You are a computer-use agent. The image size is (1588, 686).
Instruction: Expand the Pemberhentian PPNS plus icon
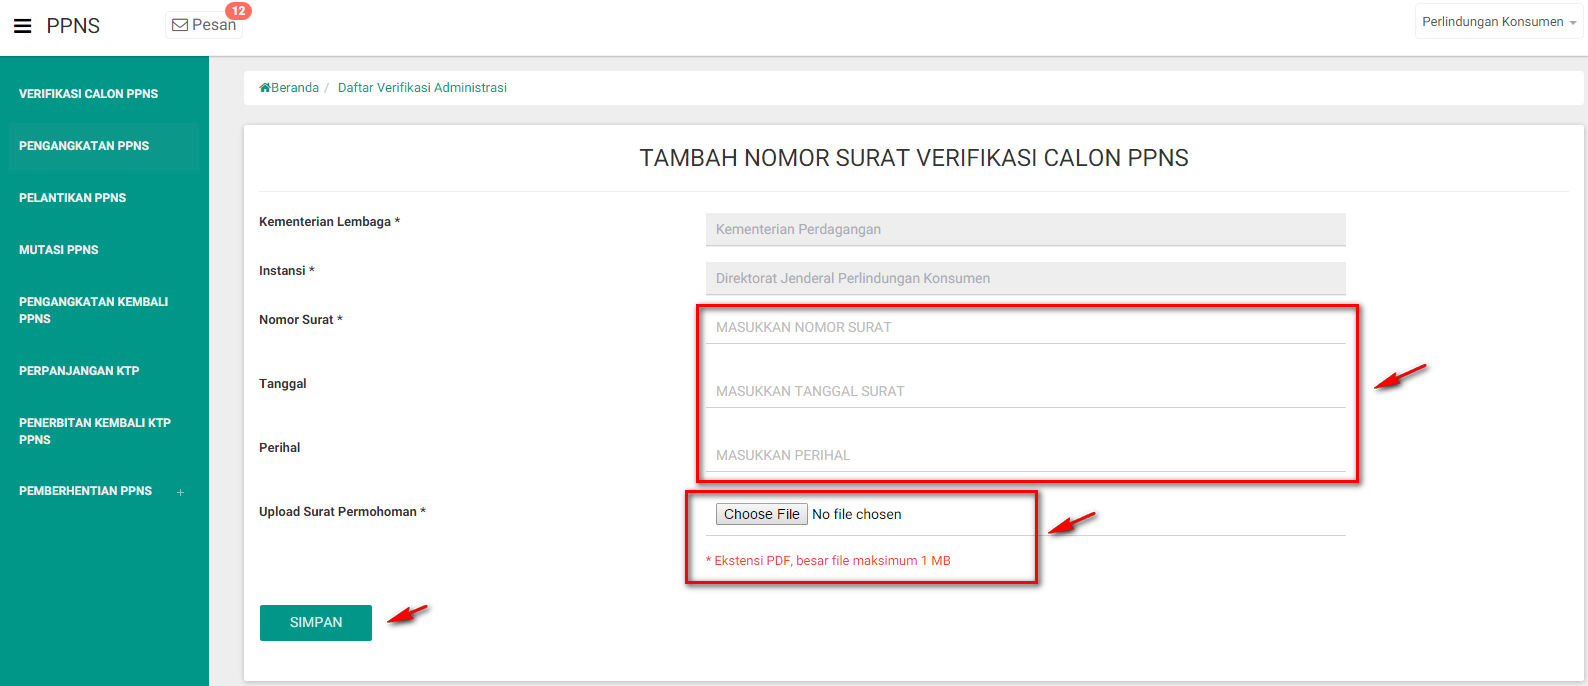click(x=181, y=492)
